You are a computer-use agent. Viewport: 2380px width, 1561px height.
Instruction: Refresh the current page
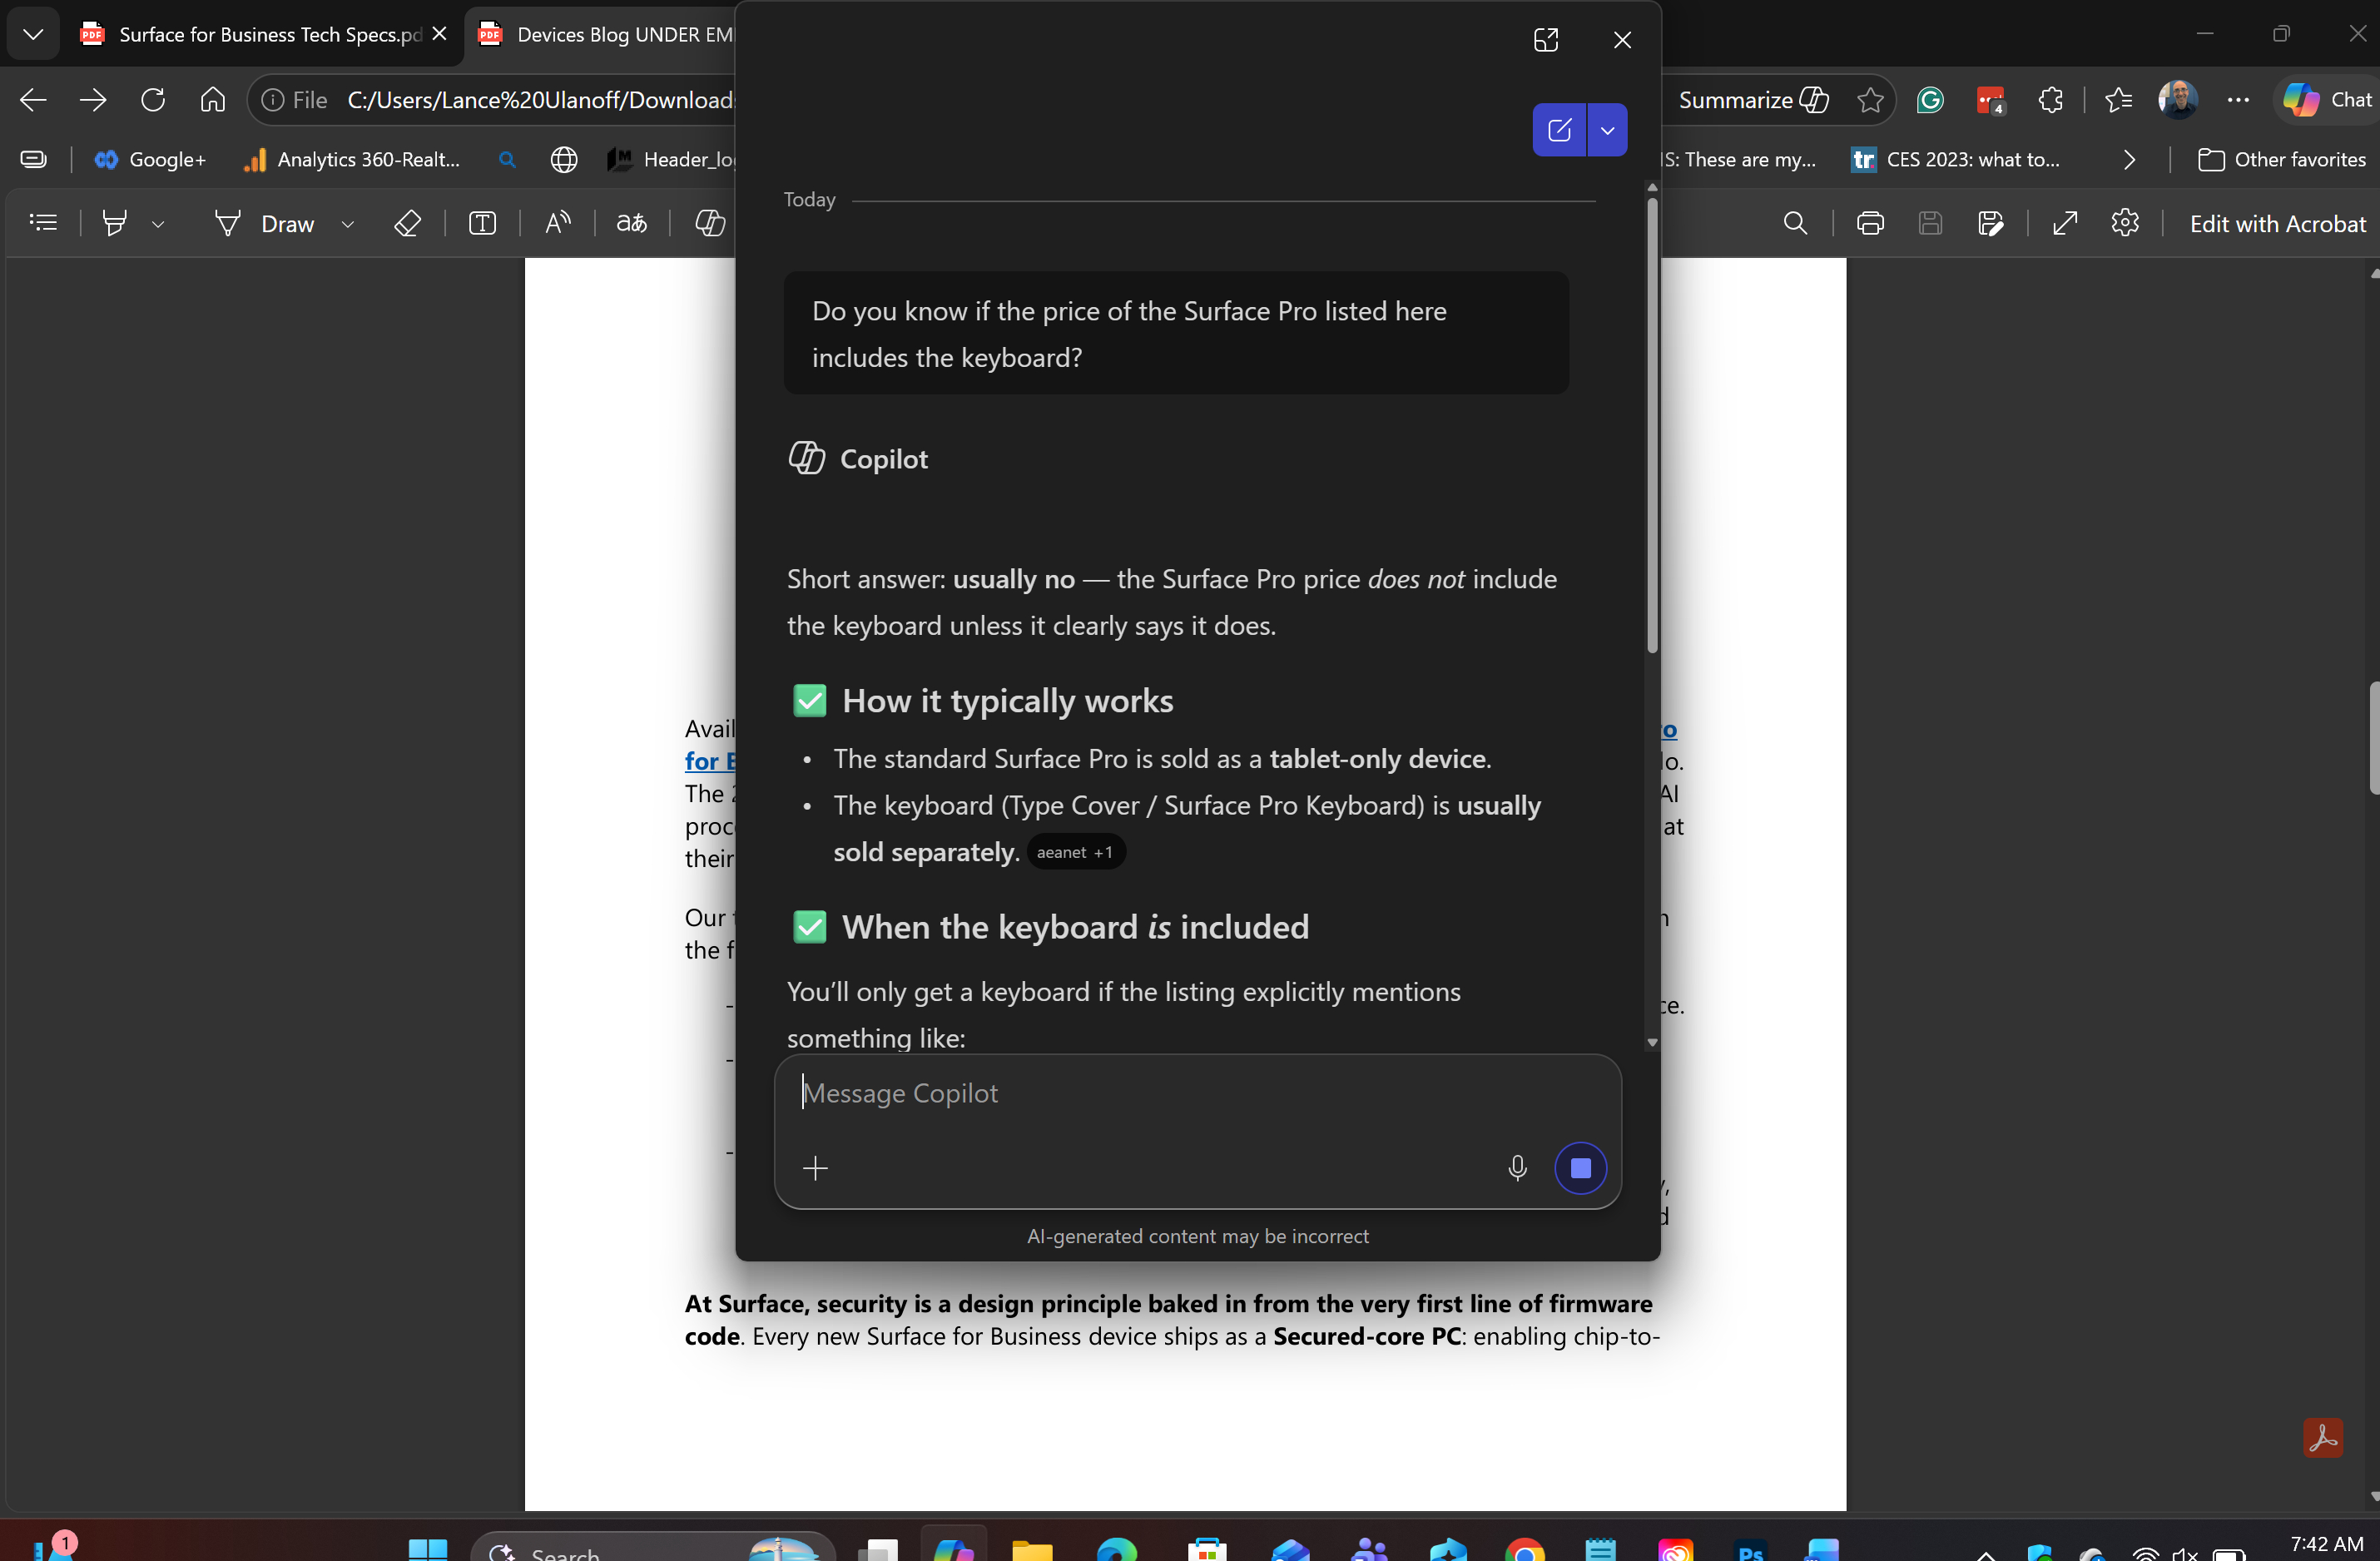153,100
